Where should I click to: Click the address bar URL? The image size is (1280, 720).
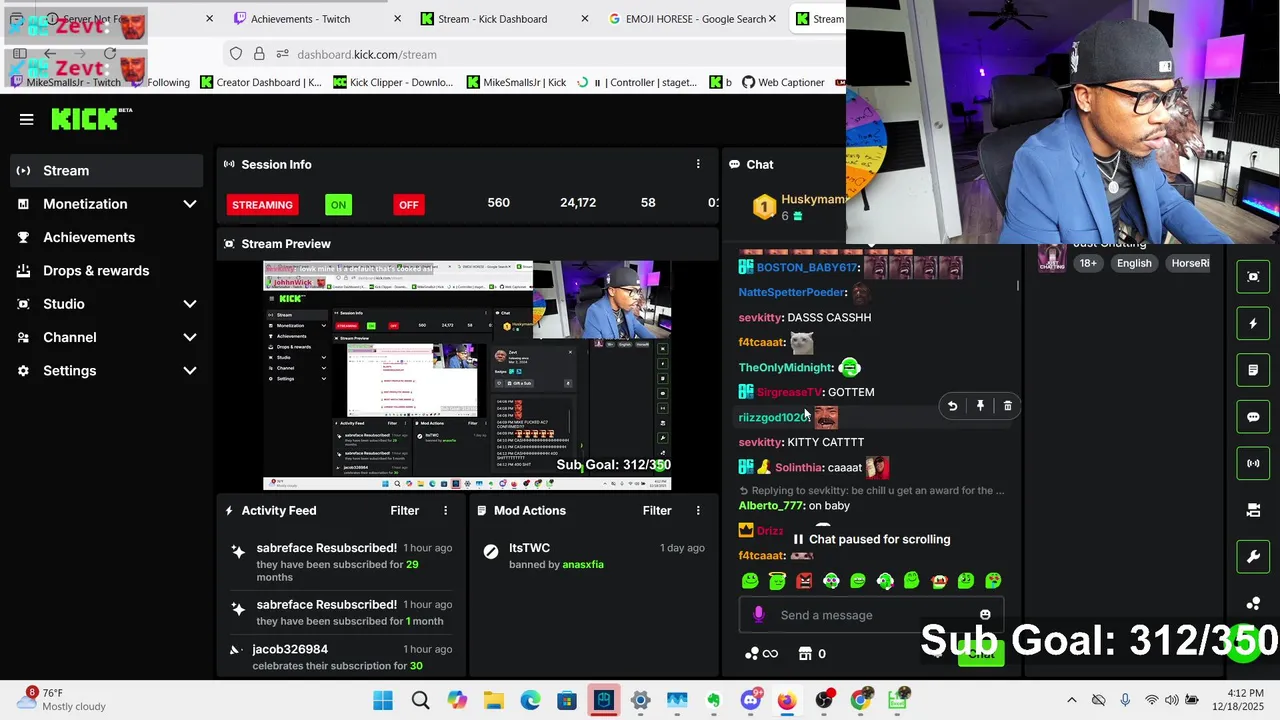(366, 55)
